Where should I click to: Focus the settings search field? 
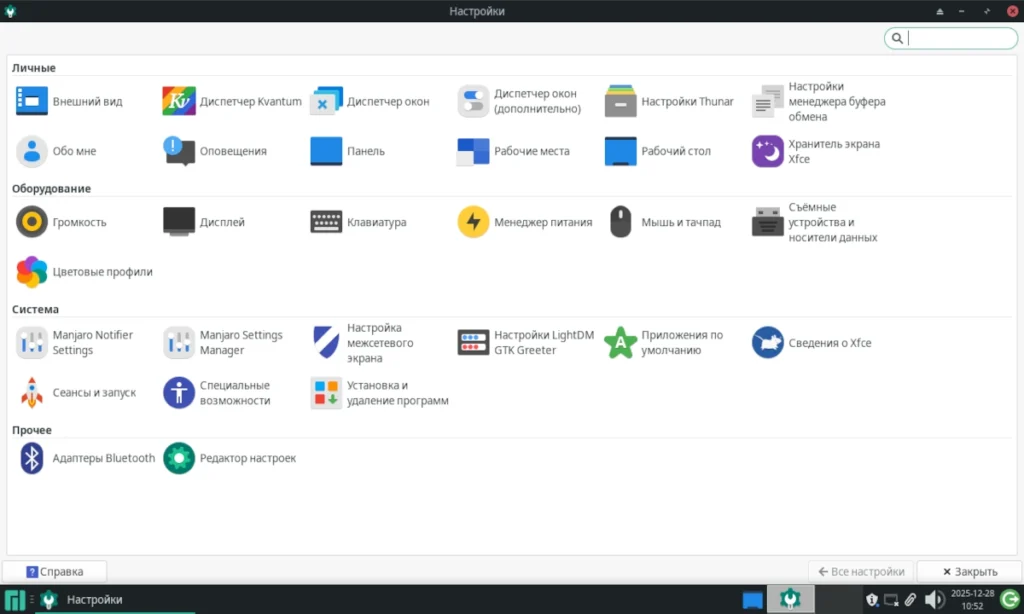(x=951, y=39)
